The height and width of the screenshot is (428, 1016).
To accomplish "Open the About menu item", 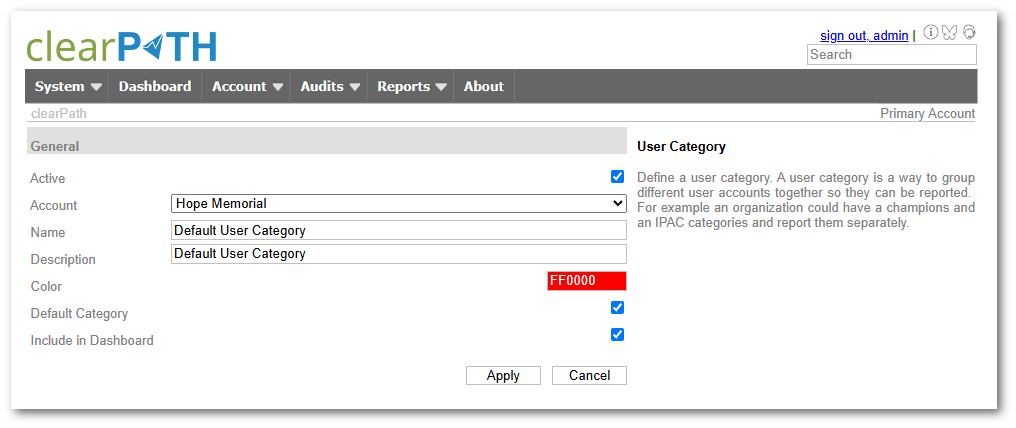I will coord(483,86).
